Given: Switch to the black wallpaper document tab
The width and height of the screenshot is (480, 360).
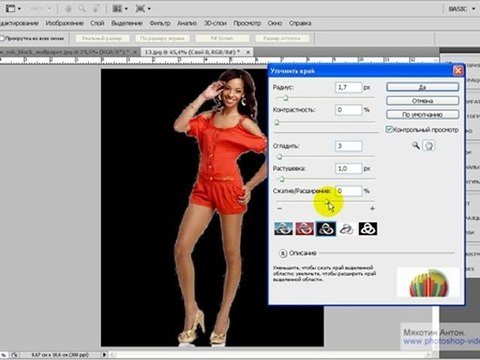Looking at the screenshot, I should [64, 52].
